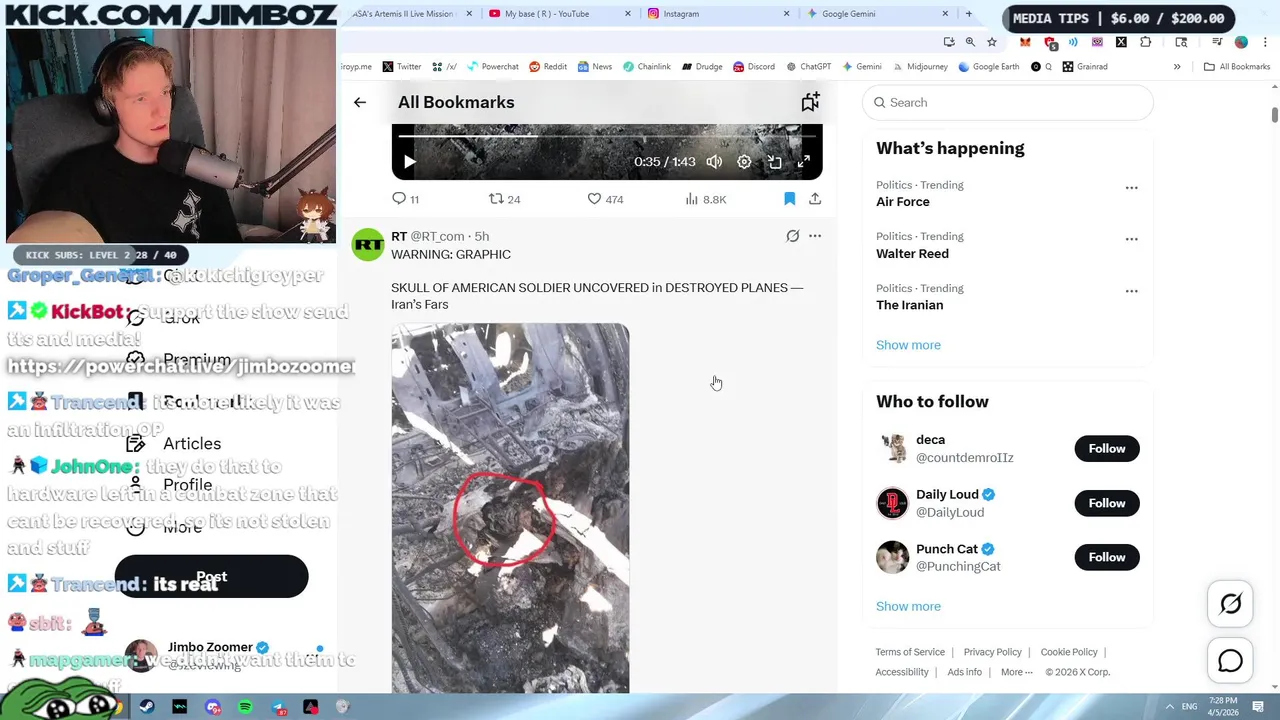Screen dimensions: 1280x720
Task: Open Accessibility footer link
Action: (902, 672)
